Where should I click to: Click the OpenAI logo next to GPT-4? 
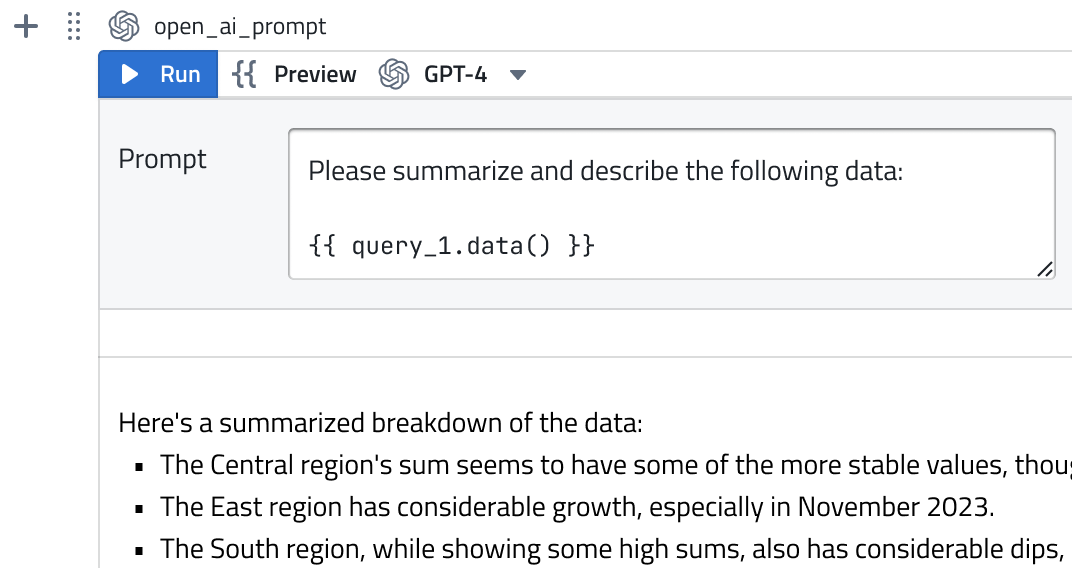coord(394,74)
